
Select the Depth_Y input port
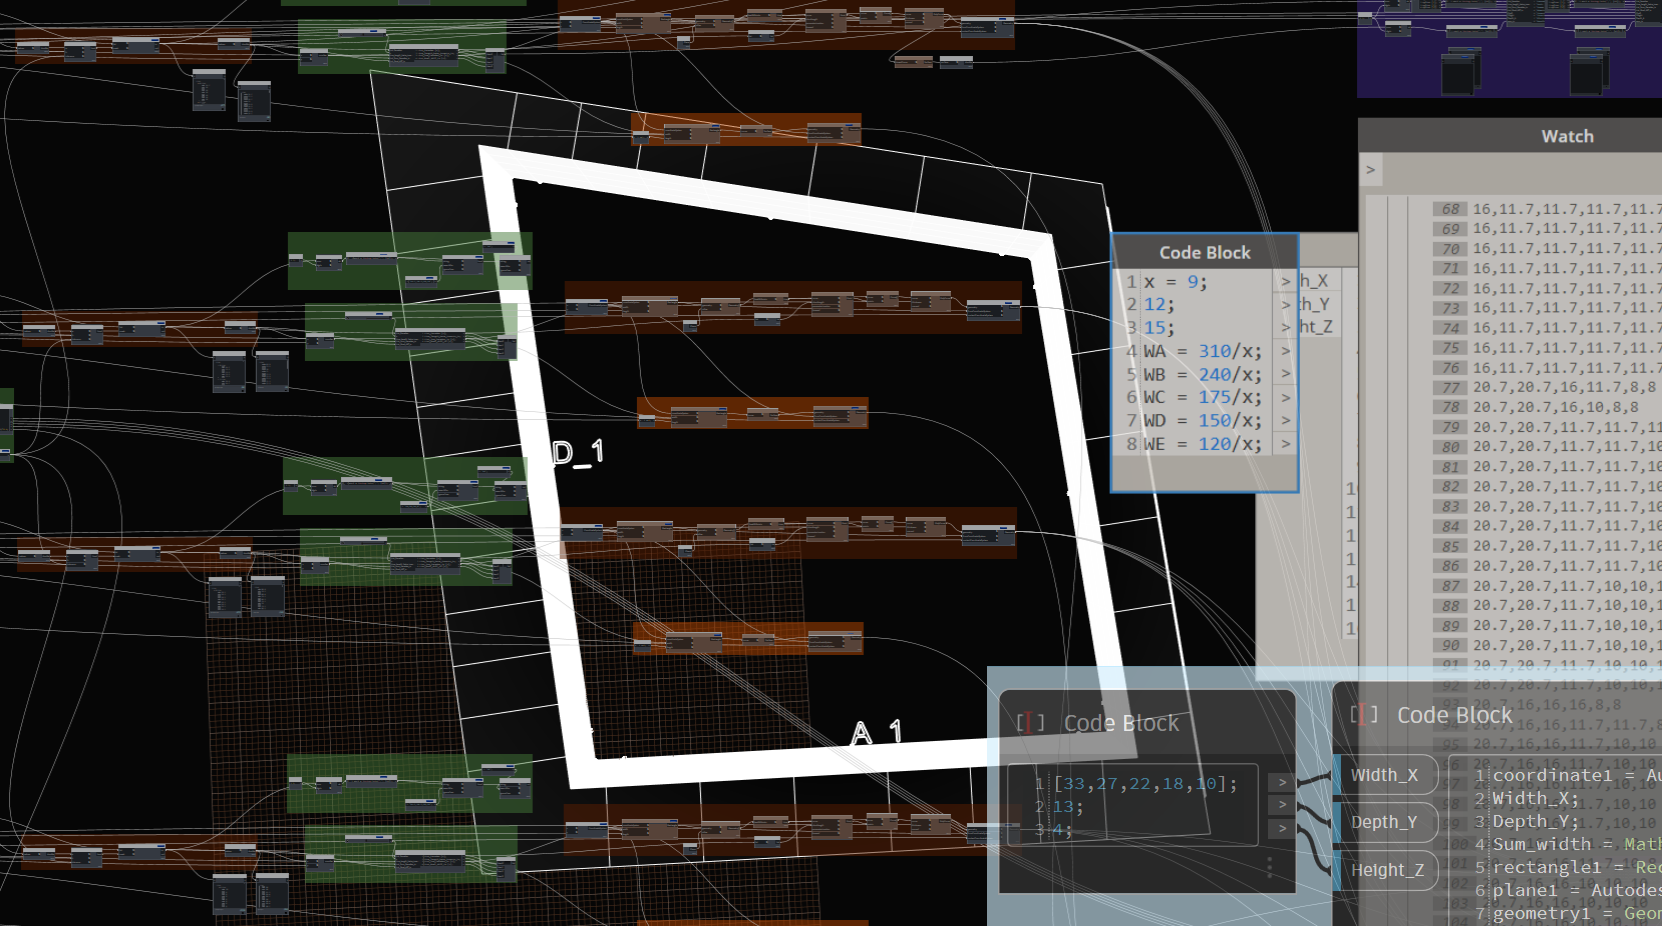coord(1386,823)
